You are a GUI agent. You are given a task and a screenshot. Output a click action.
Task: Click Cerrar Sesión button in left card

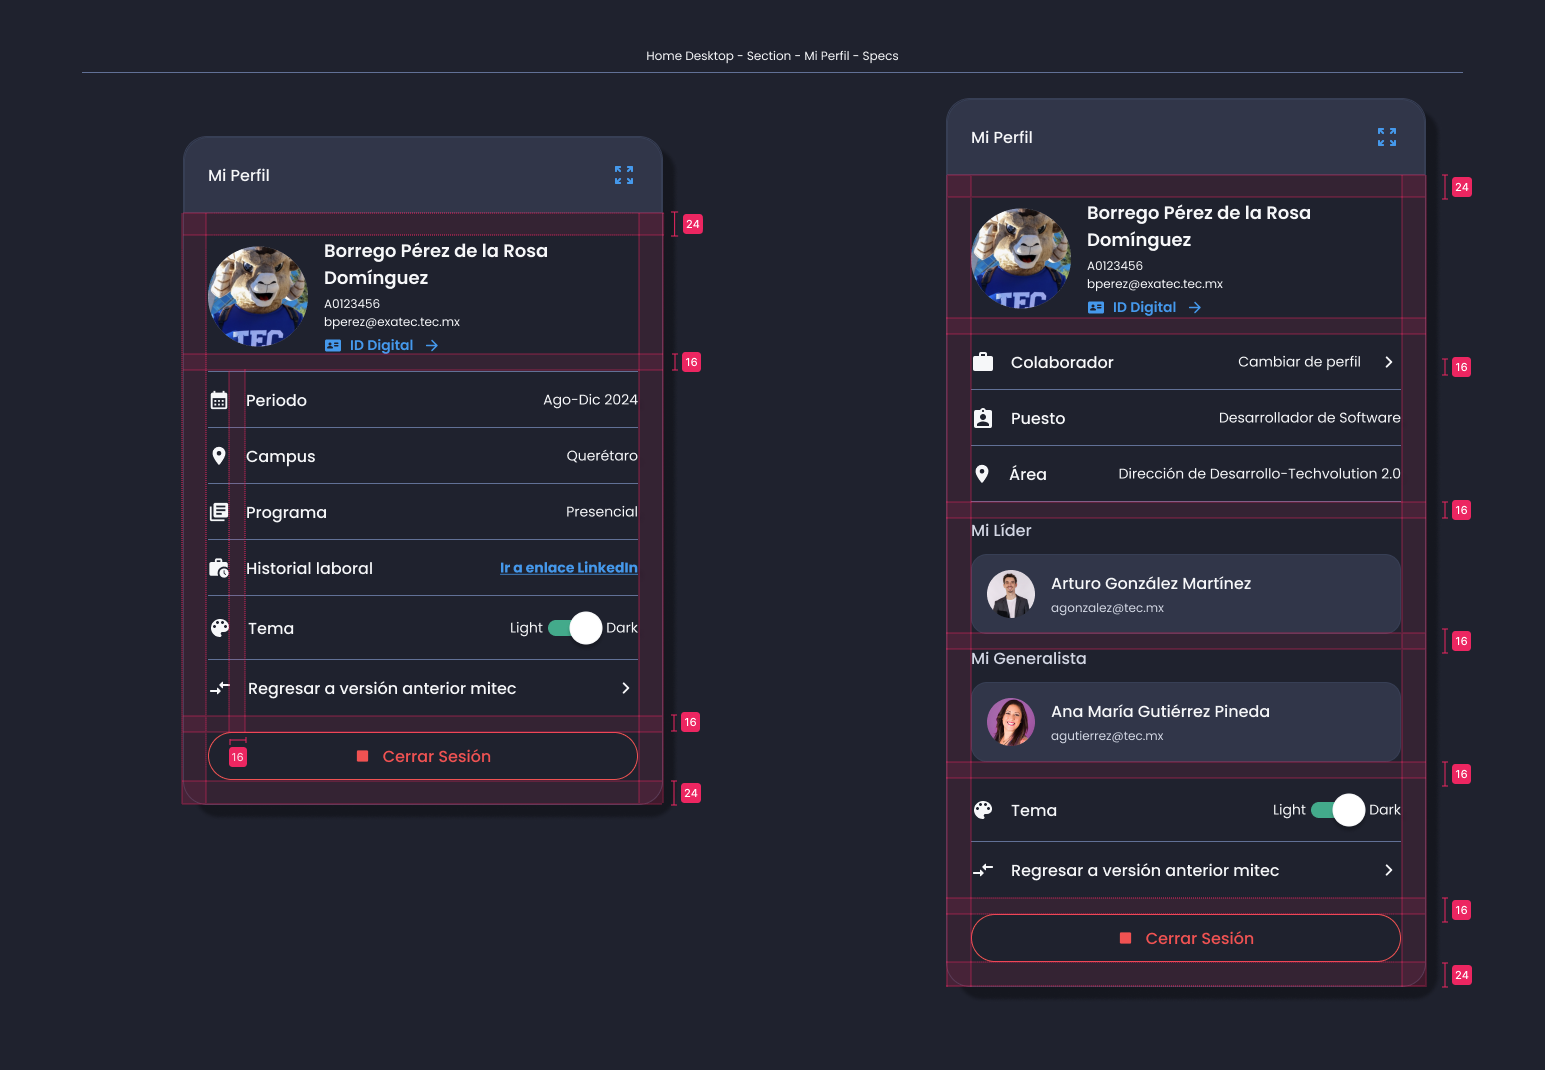coord(423,756)
